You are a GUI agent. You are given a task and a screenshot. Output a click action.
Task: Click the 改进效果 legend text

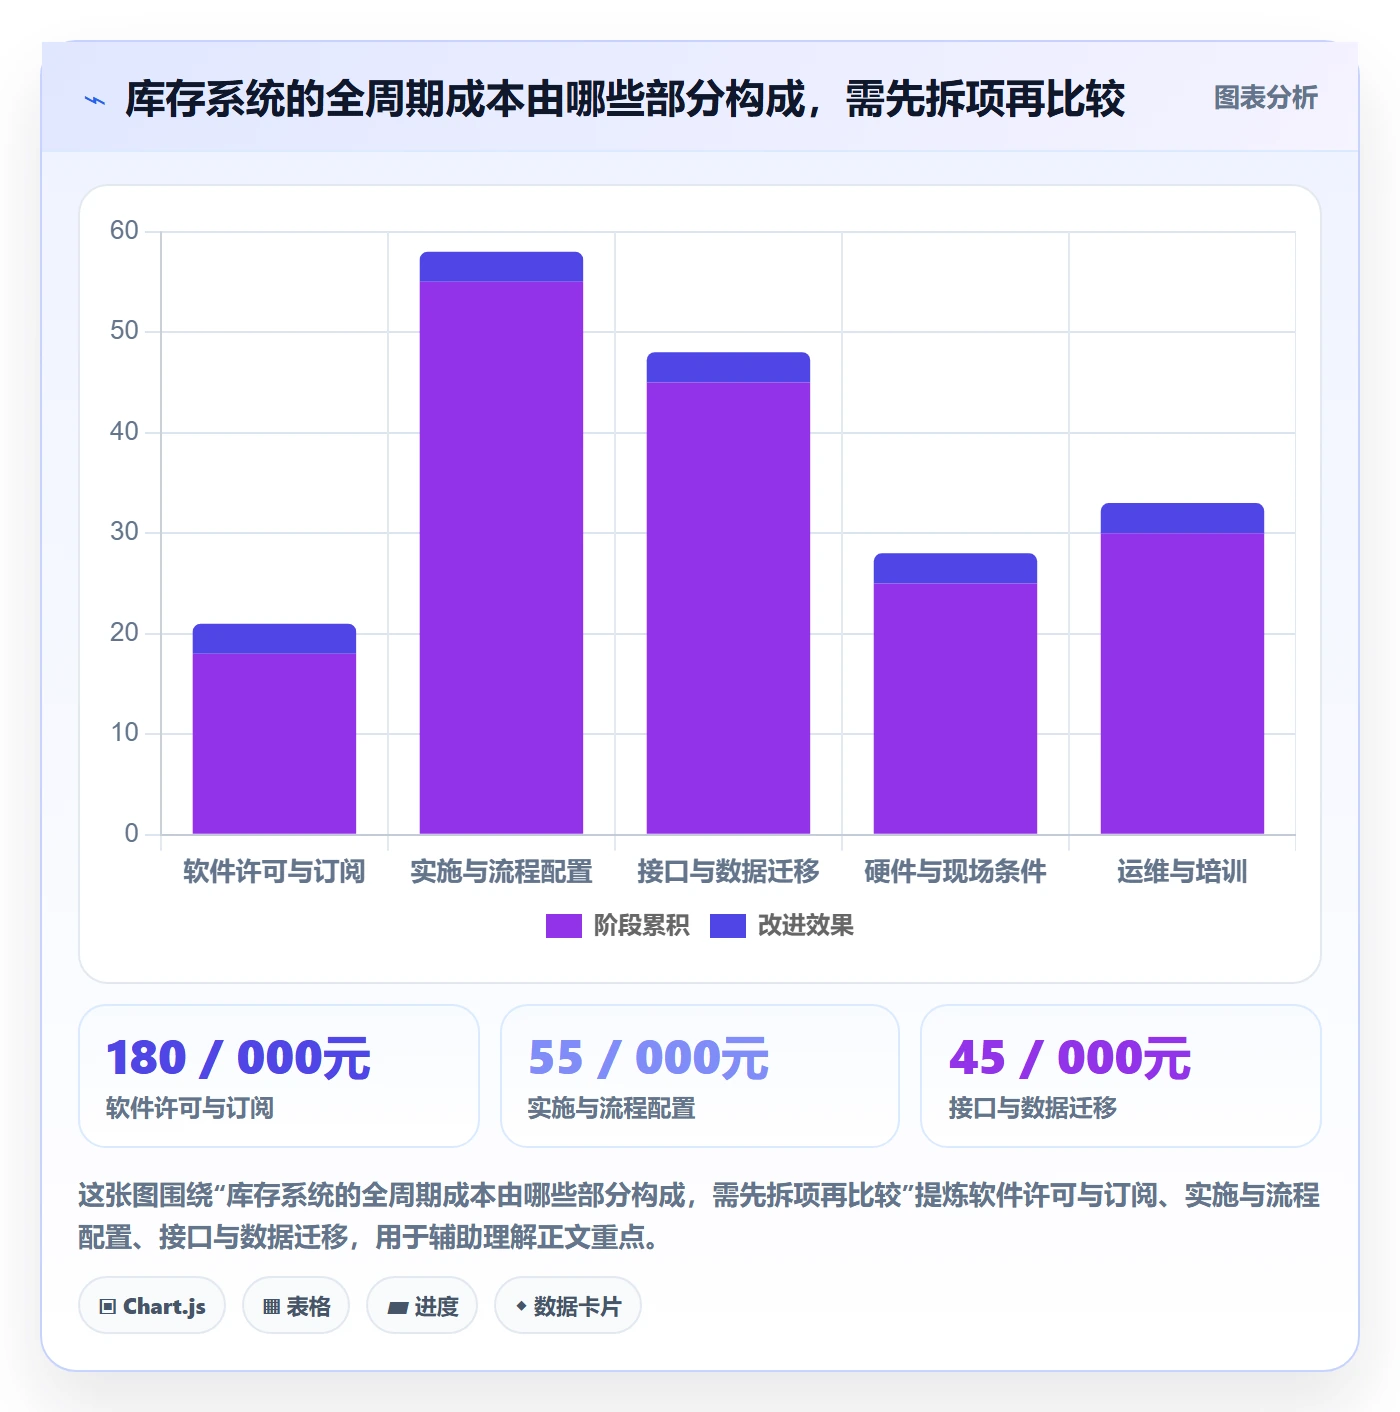point(806,926)
